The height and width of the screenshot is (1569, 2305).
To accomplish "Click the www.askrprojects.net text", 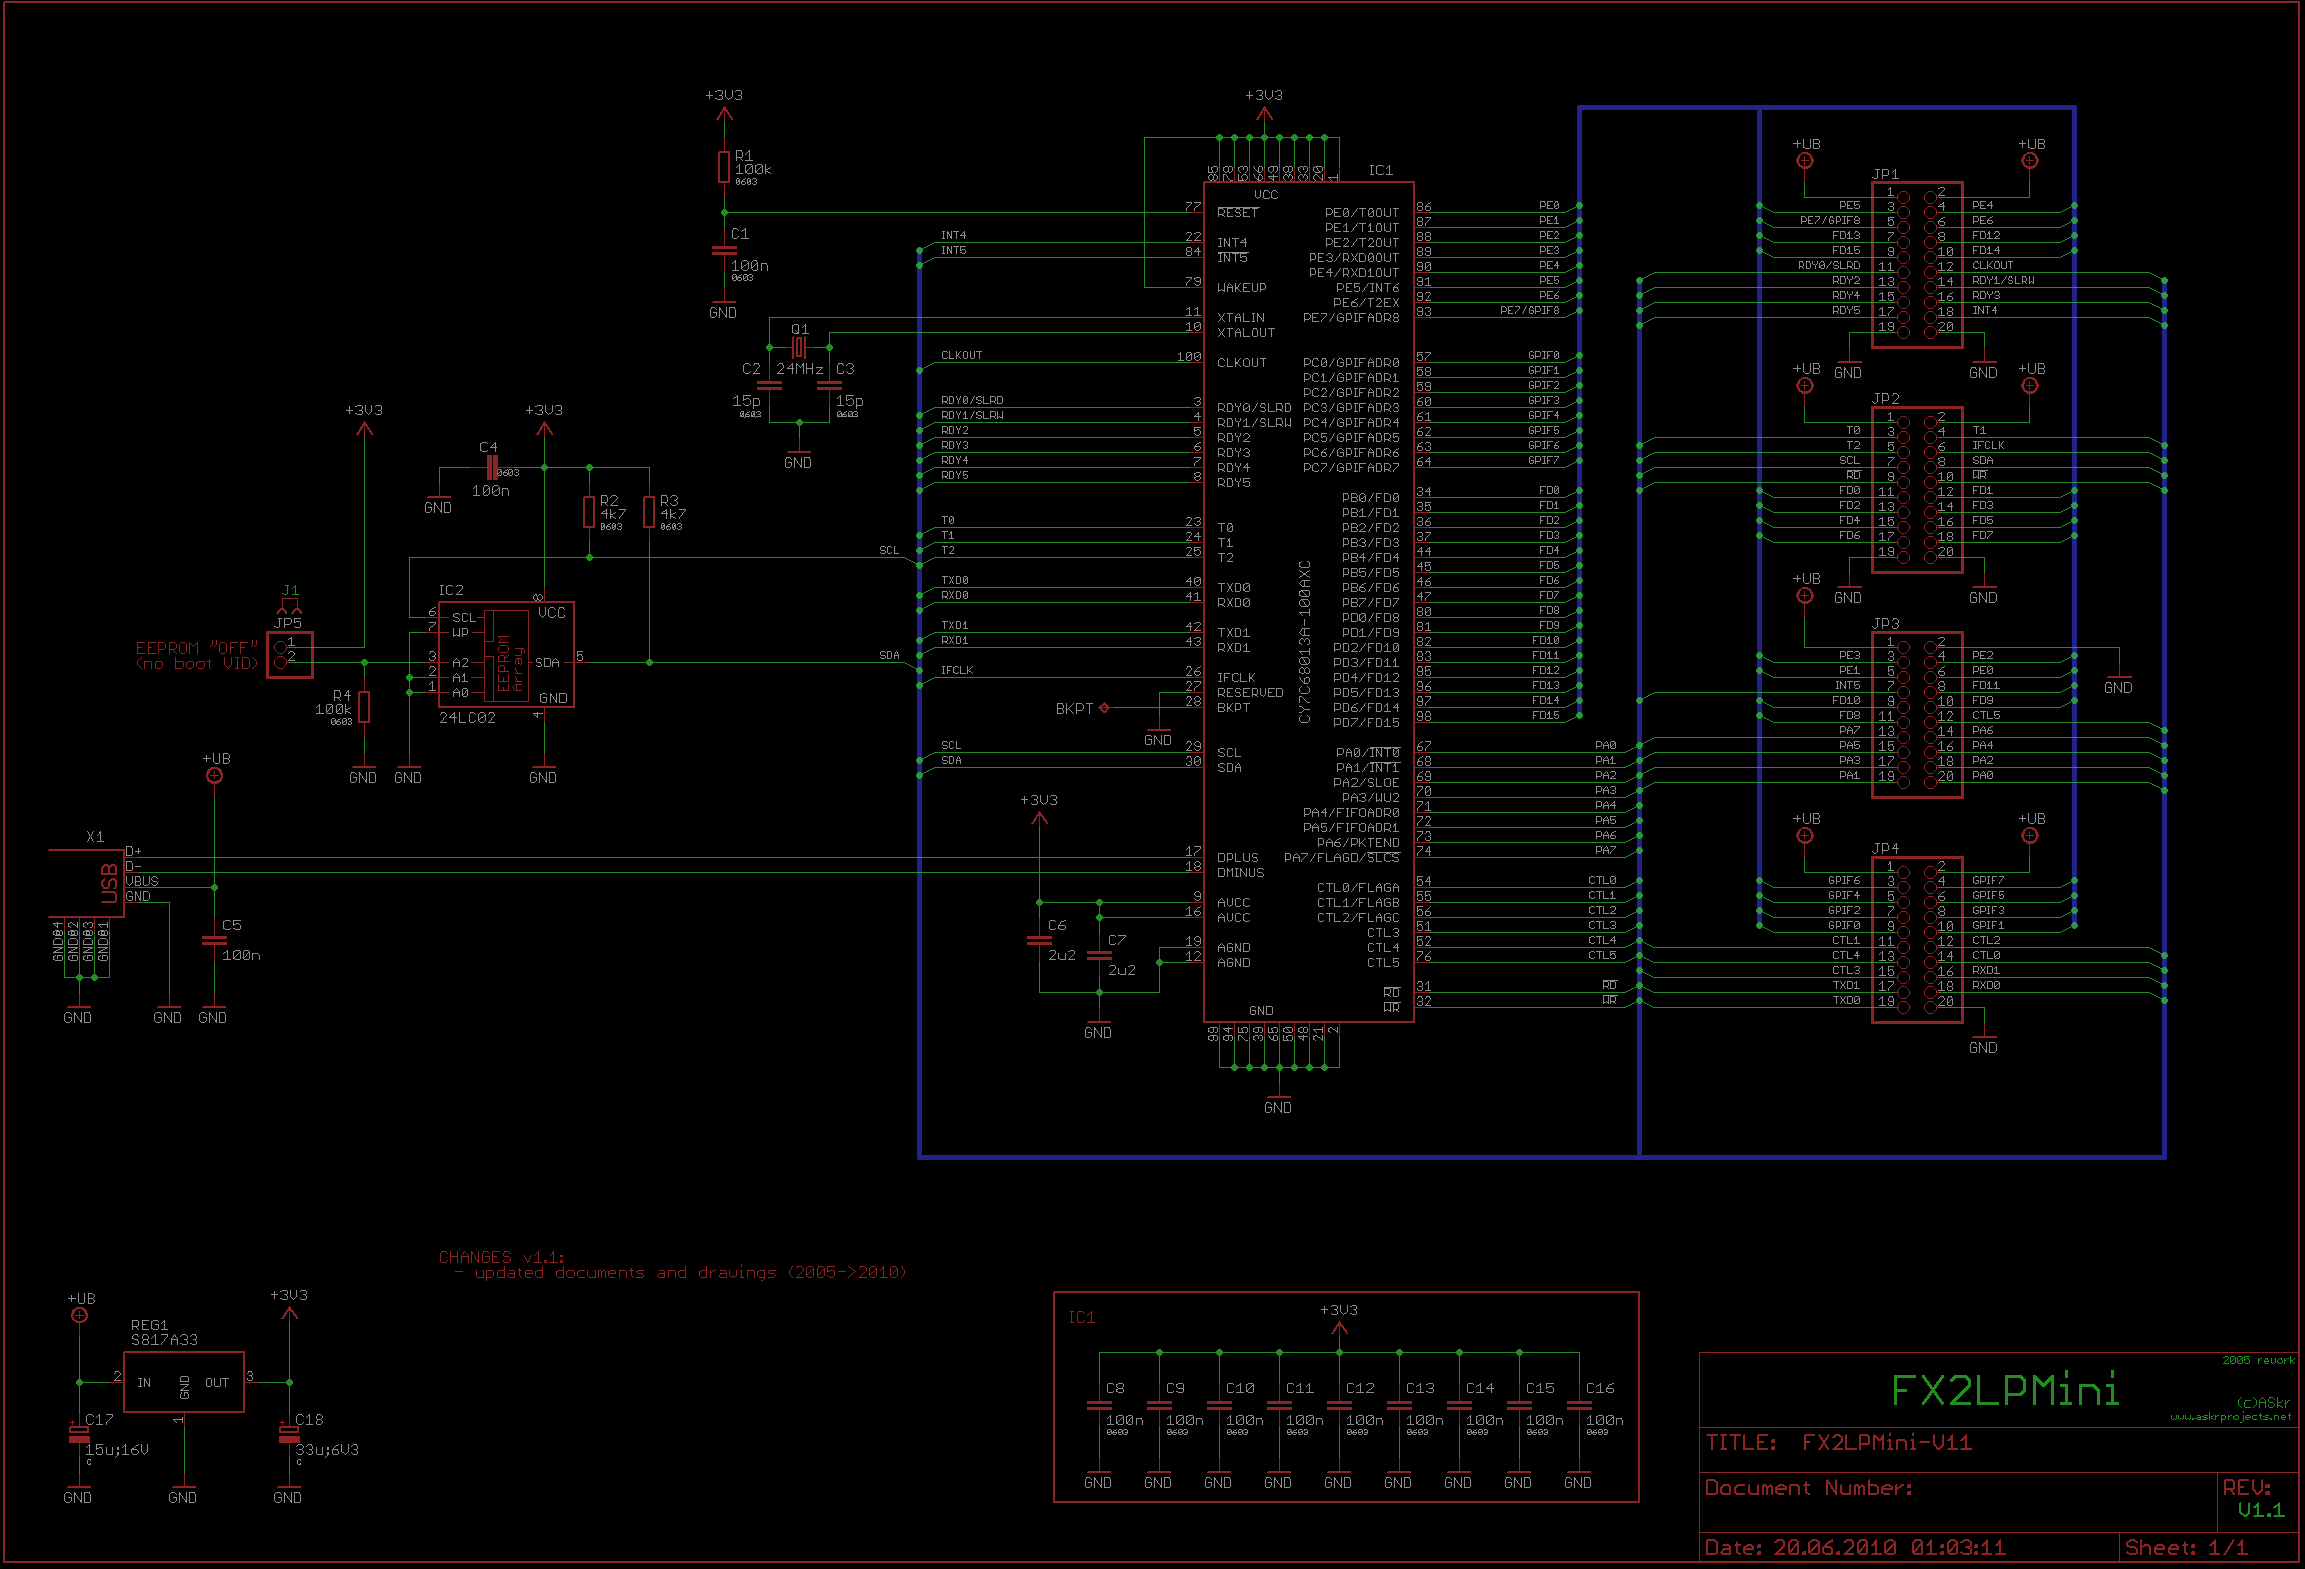I will [2230, 1416].
